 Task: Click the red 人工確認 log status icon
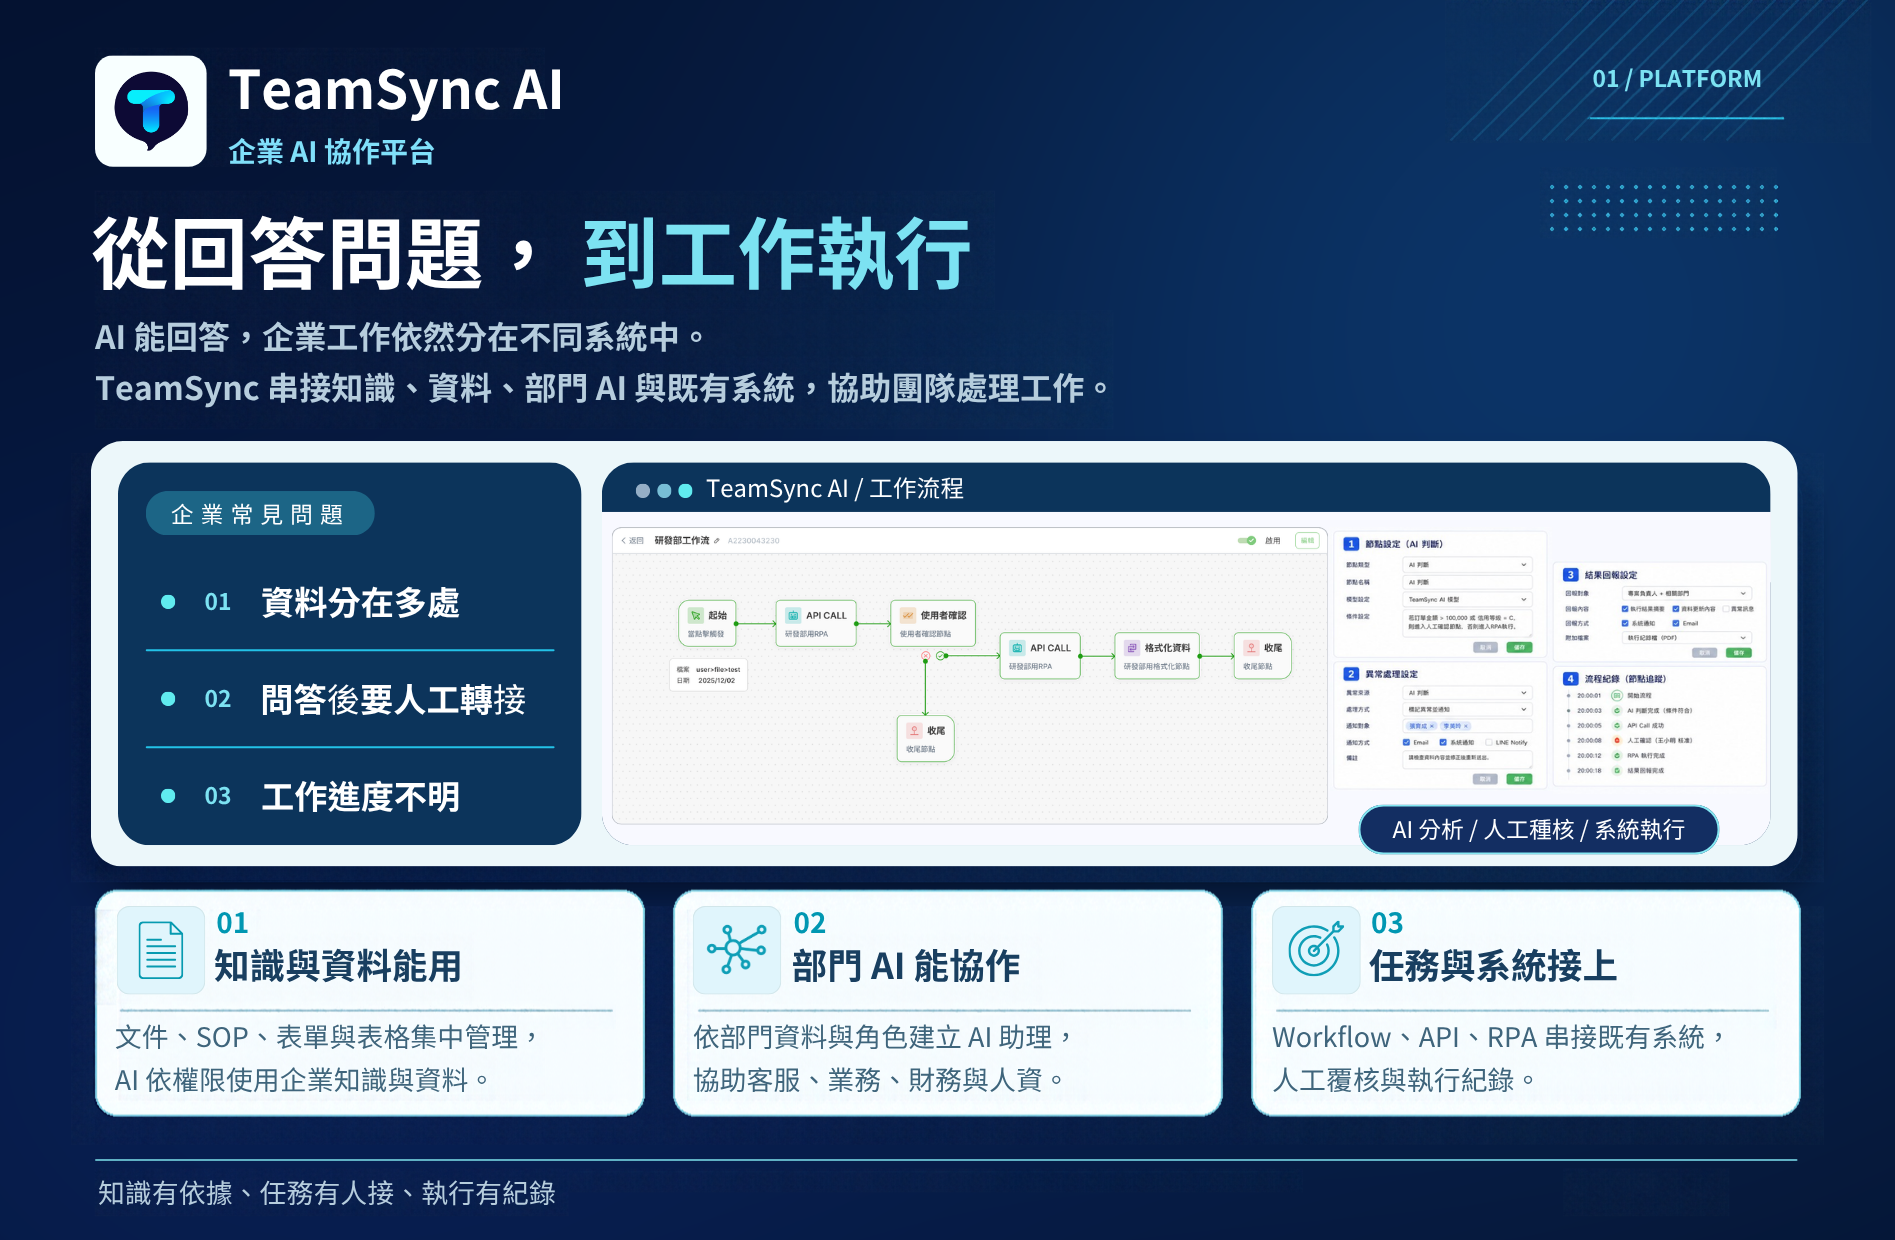[x=1617, y=740]
